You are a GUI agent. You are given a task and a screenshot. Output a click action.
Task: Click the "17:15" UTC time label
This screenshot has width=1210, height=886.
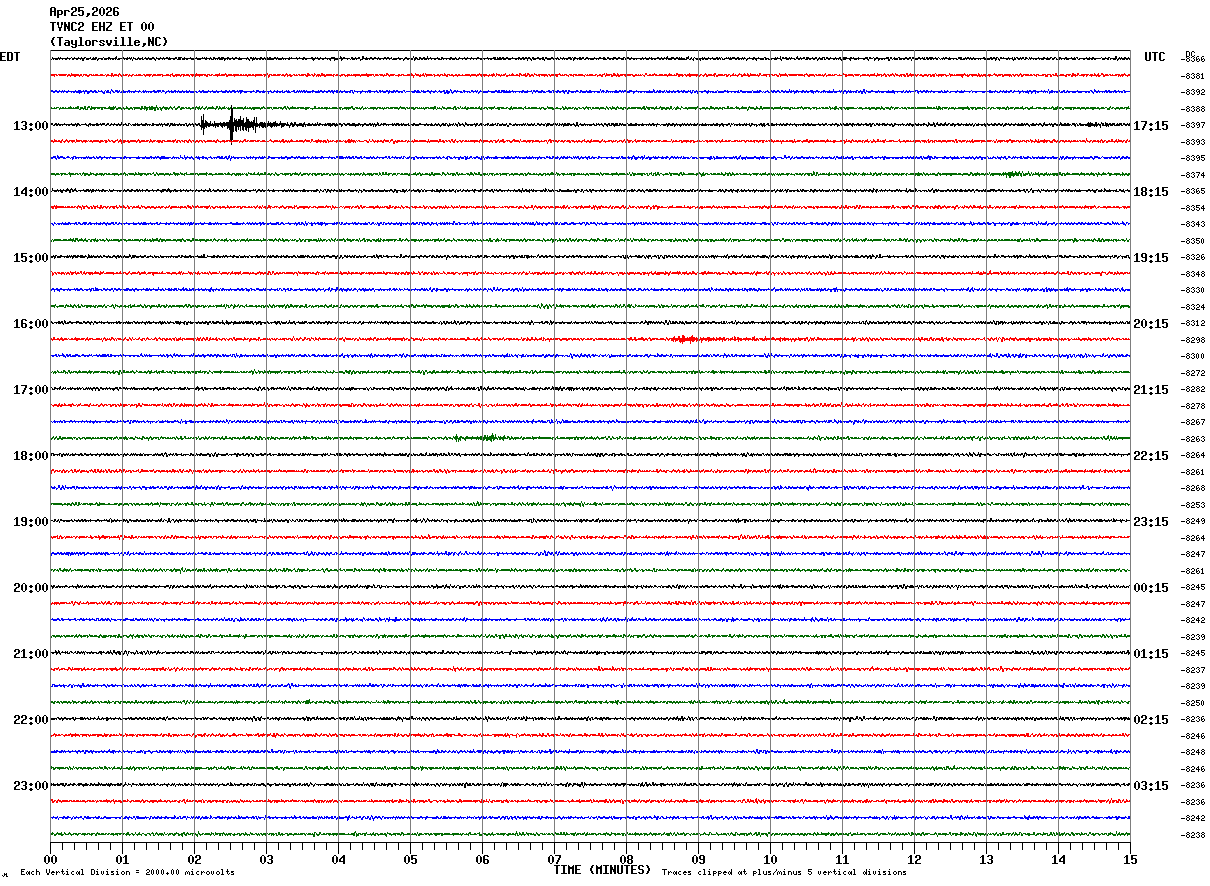point(1151,126)
